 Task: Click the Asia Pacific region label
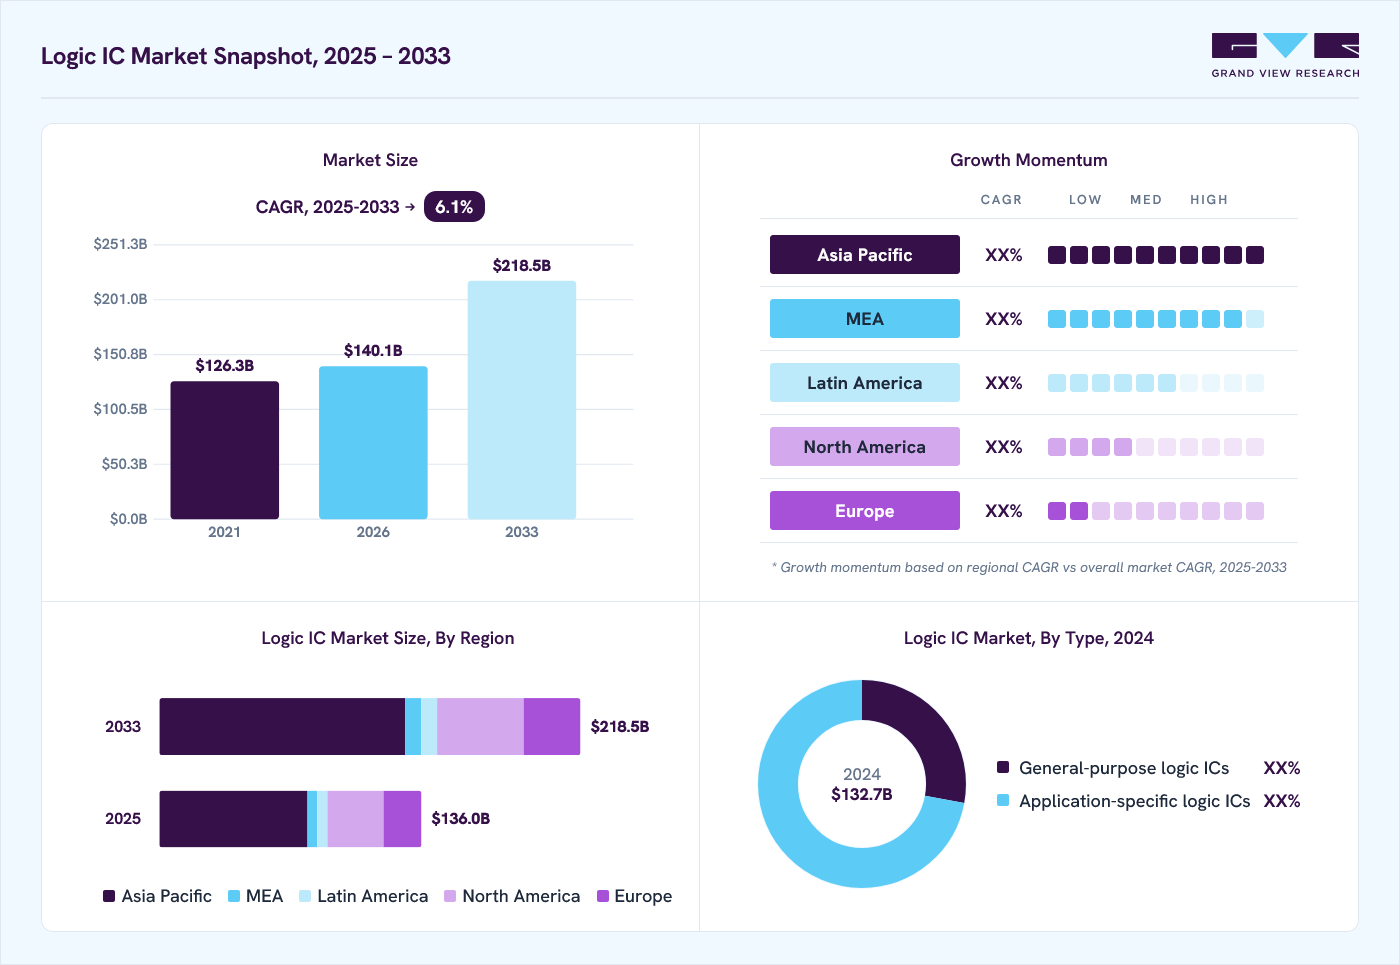[x=865, y=255]
